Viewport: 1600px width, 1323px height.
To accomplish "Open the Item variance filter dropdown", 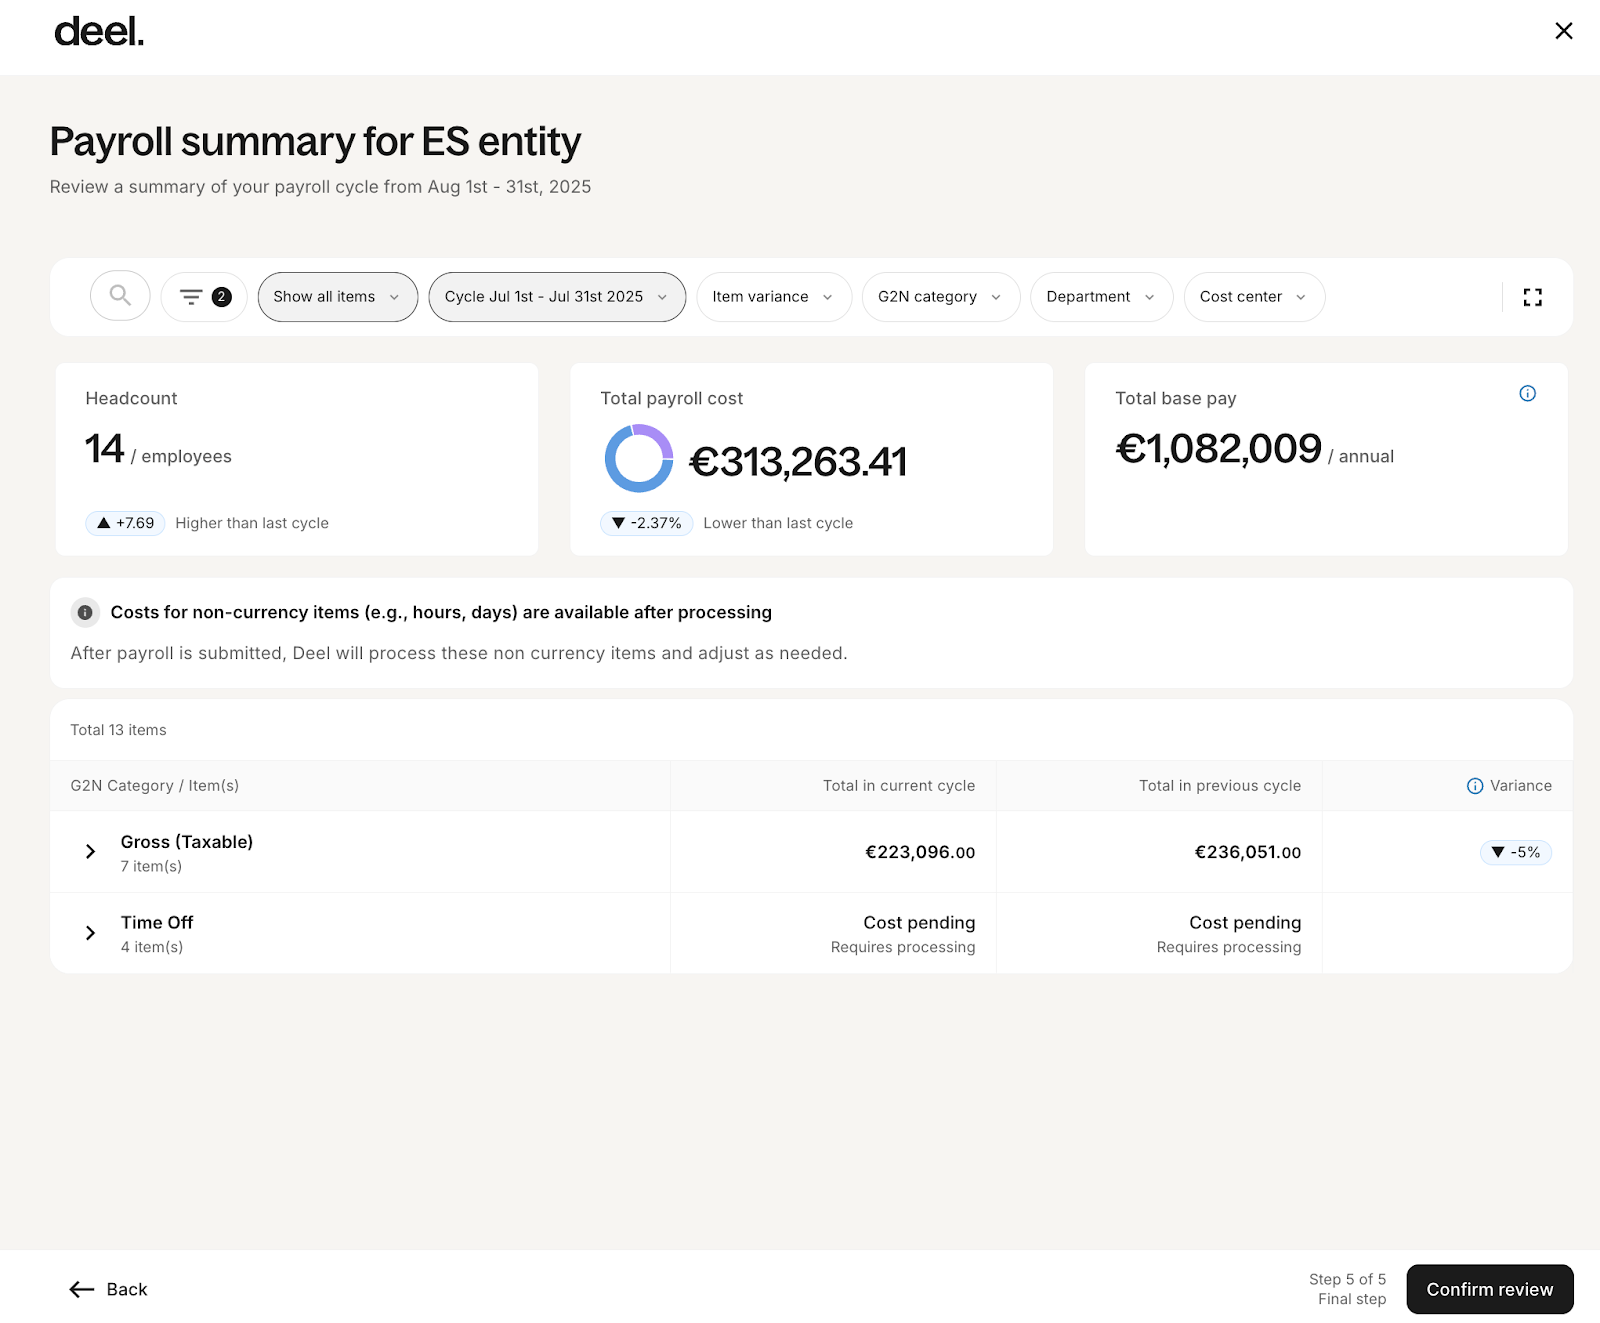I will pyautogui.click(x=773, y=297).
